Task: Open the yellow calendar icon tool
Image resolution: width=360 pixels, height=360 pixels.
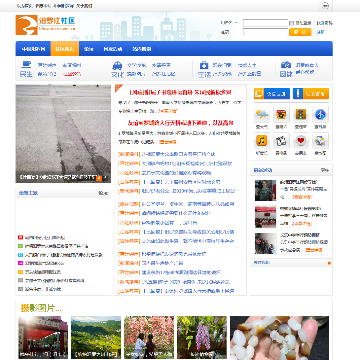Action: coord(281,115)
